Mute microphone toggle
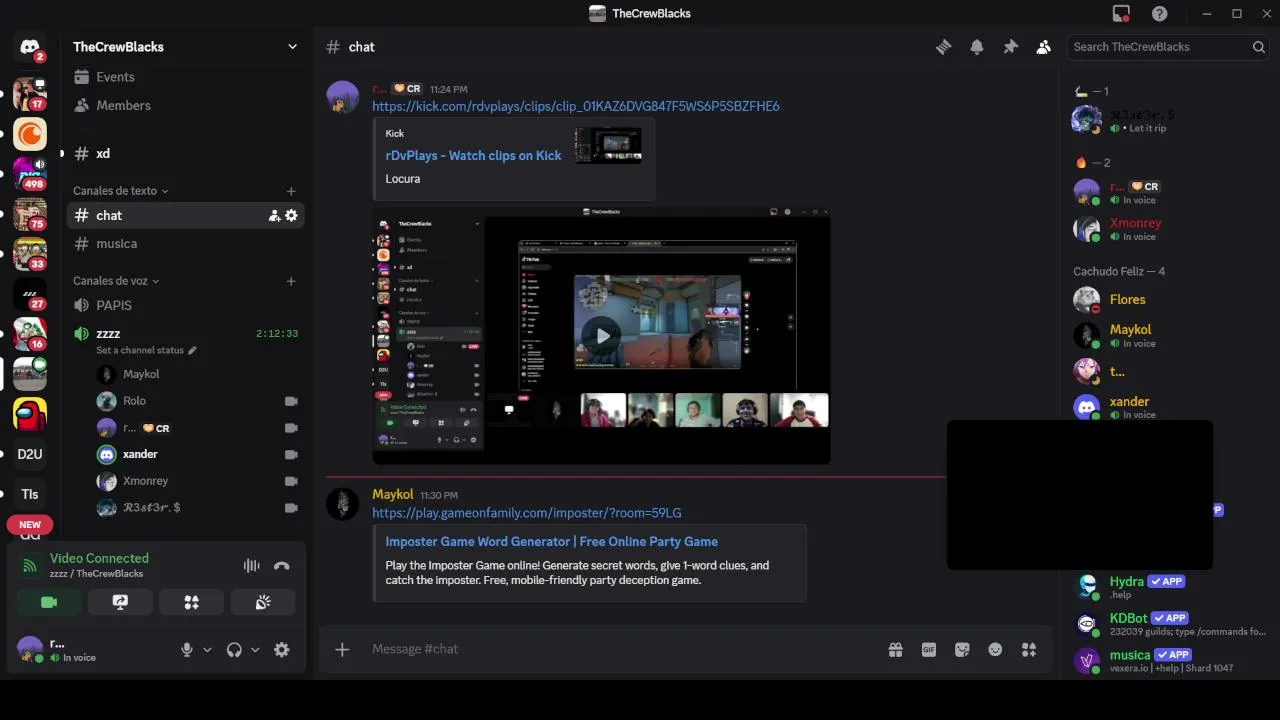The image size is (1280, 720). point(187,650)
